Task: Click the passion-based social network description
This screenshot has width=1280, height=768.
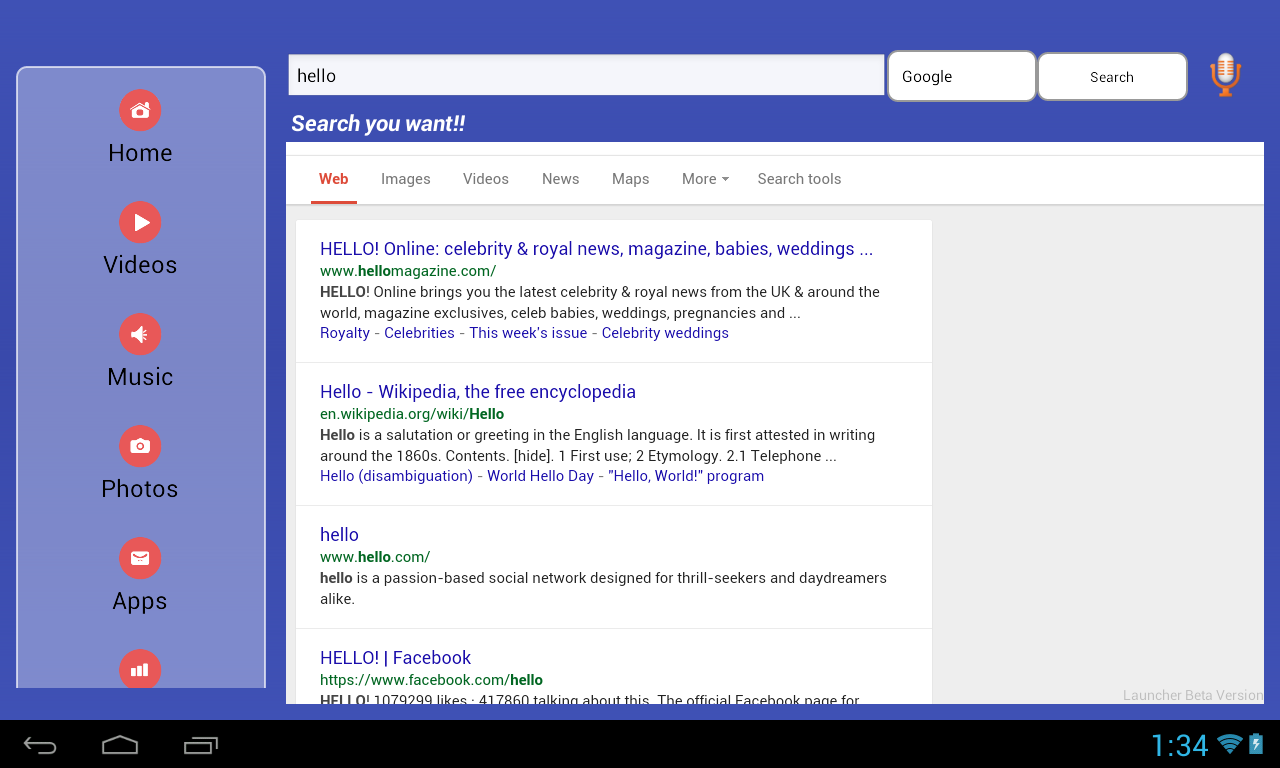Action: pos(603,588)
